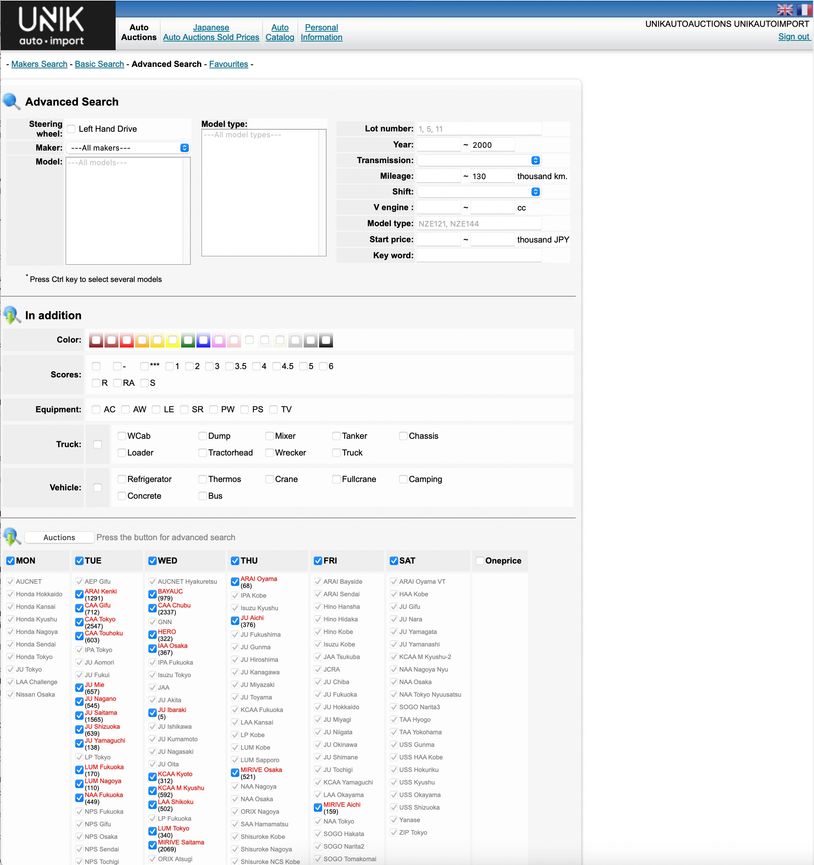Check the Oneprice checkbox

click(x=480, y=561)
